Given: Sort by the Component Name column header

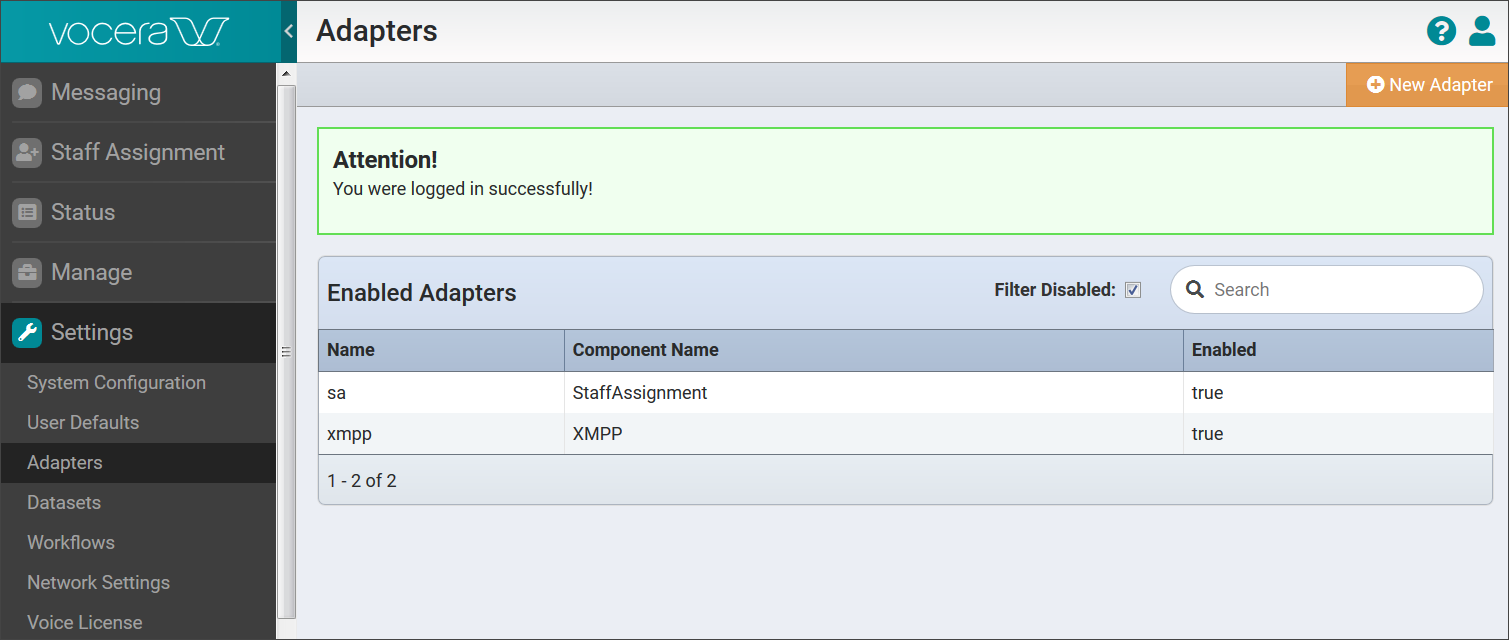Looking at the screenshot, I should [646, 350].
